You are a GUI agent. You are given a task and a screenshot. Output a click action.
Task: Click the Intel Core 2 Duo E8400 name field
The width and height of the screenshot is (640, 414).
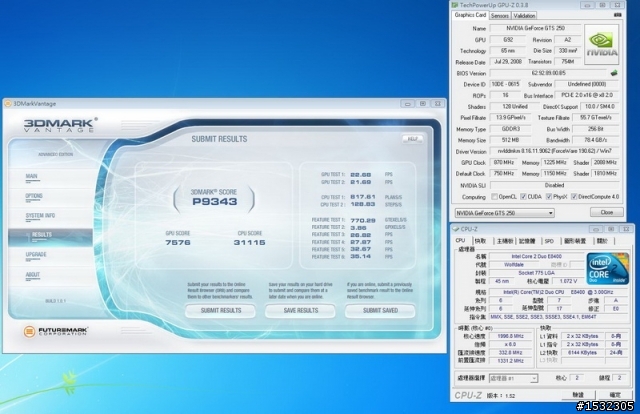click(x=536, y=256)
